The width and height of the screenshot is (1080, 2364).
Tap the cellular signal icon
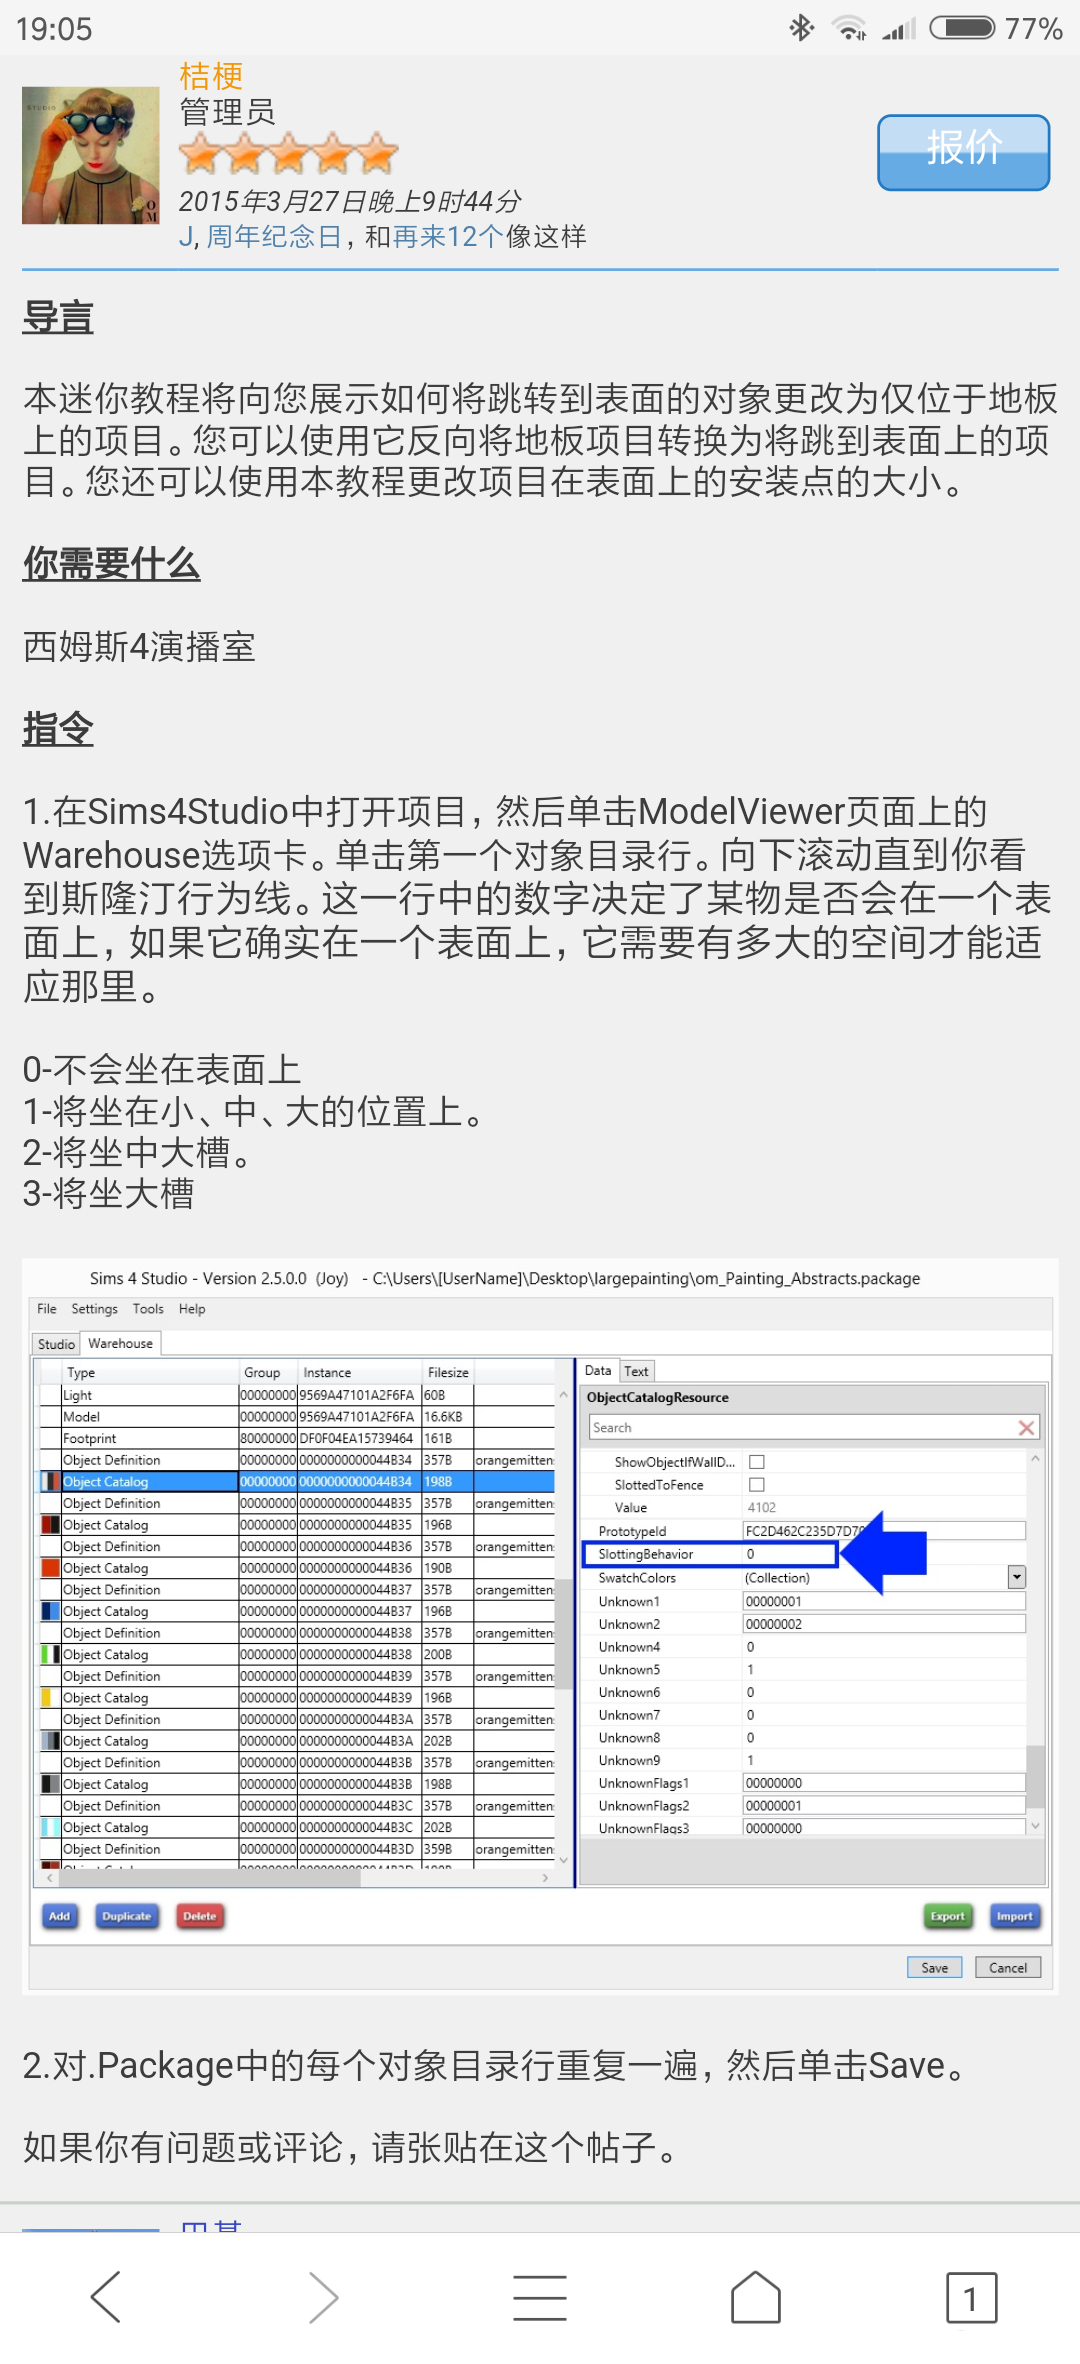tap(899, 28)
